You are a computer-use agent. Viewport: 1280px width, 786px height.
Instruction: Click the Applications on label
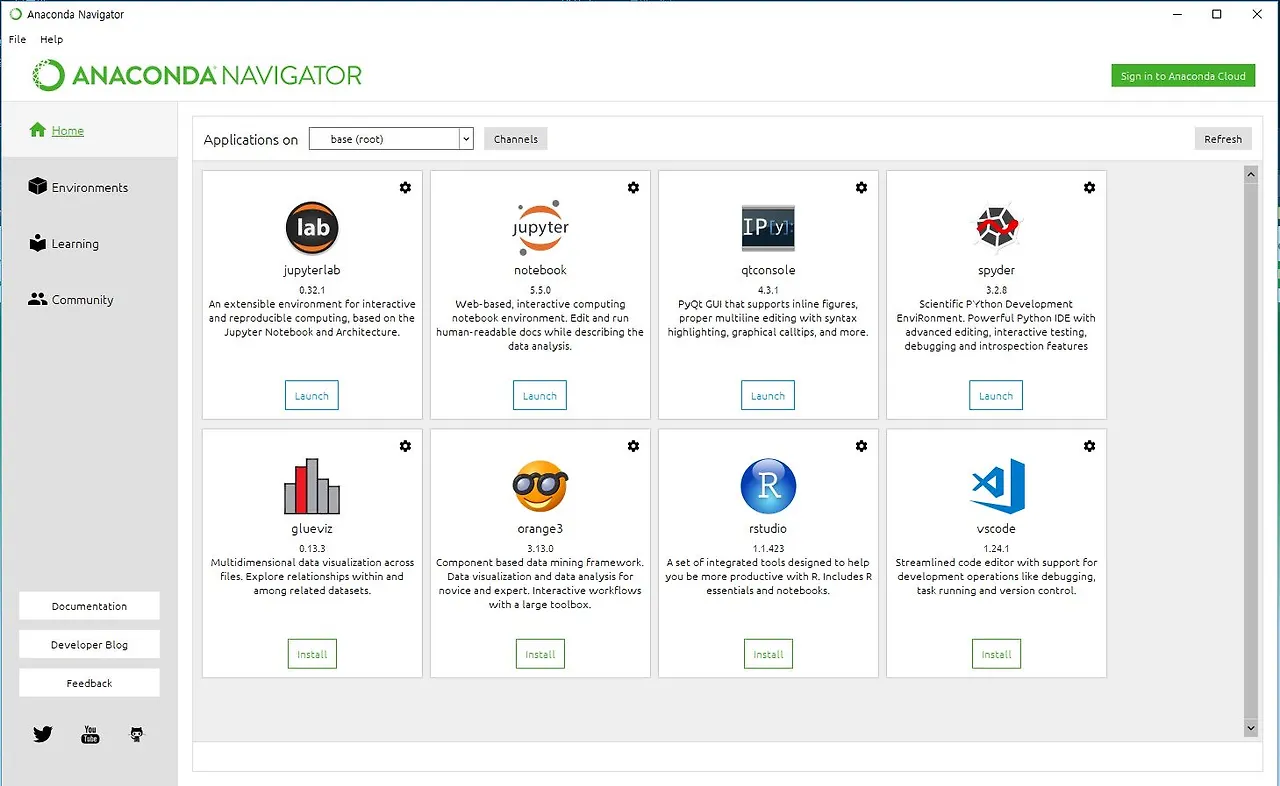point(251,140)
